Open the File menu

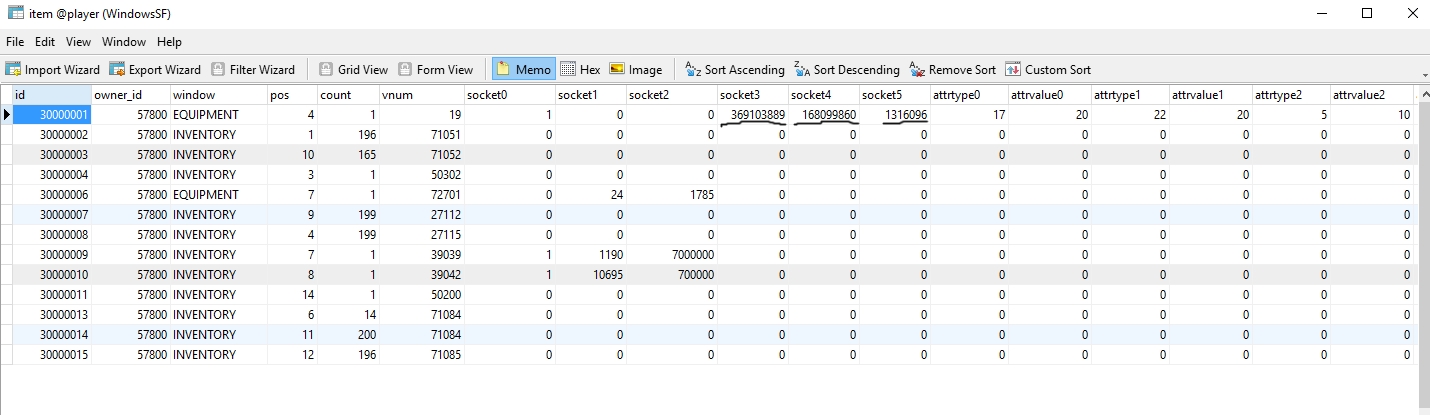point(15,42)
